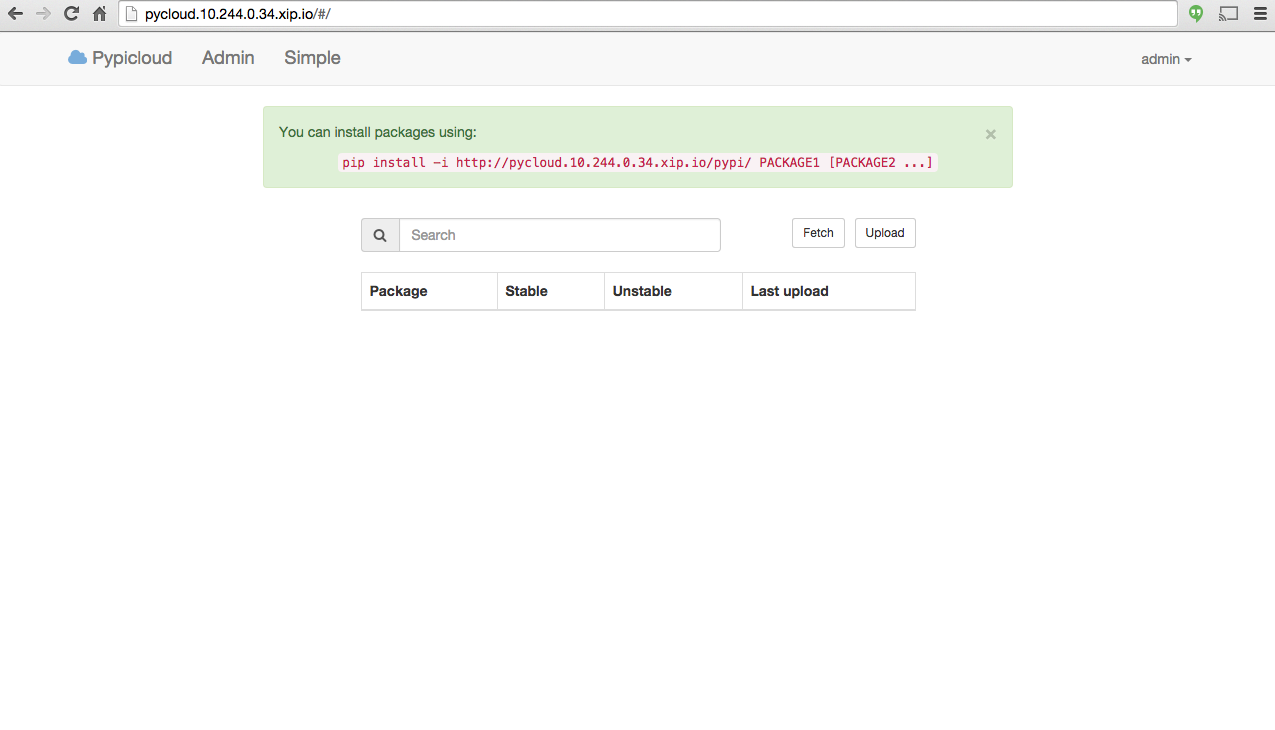Focus the package Search field

[x=560, y=235]
